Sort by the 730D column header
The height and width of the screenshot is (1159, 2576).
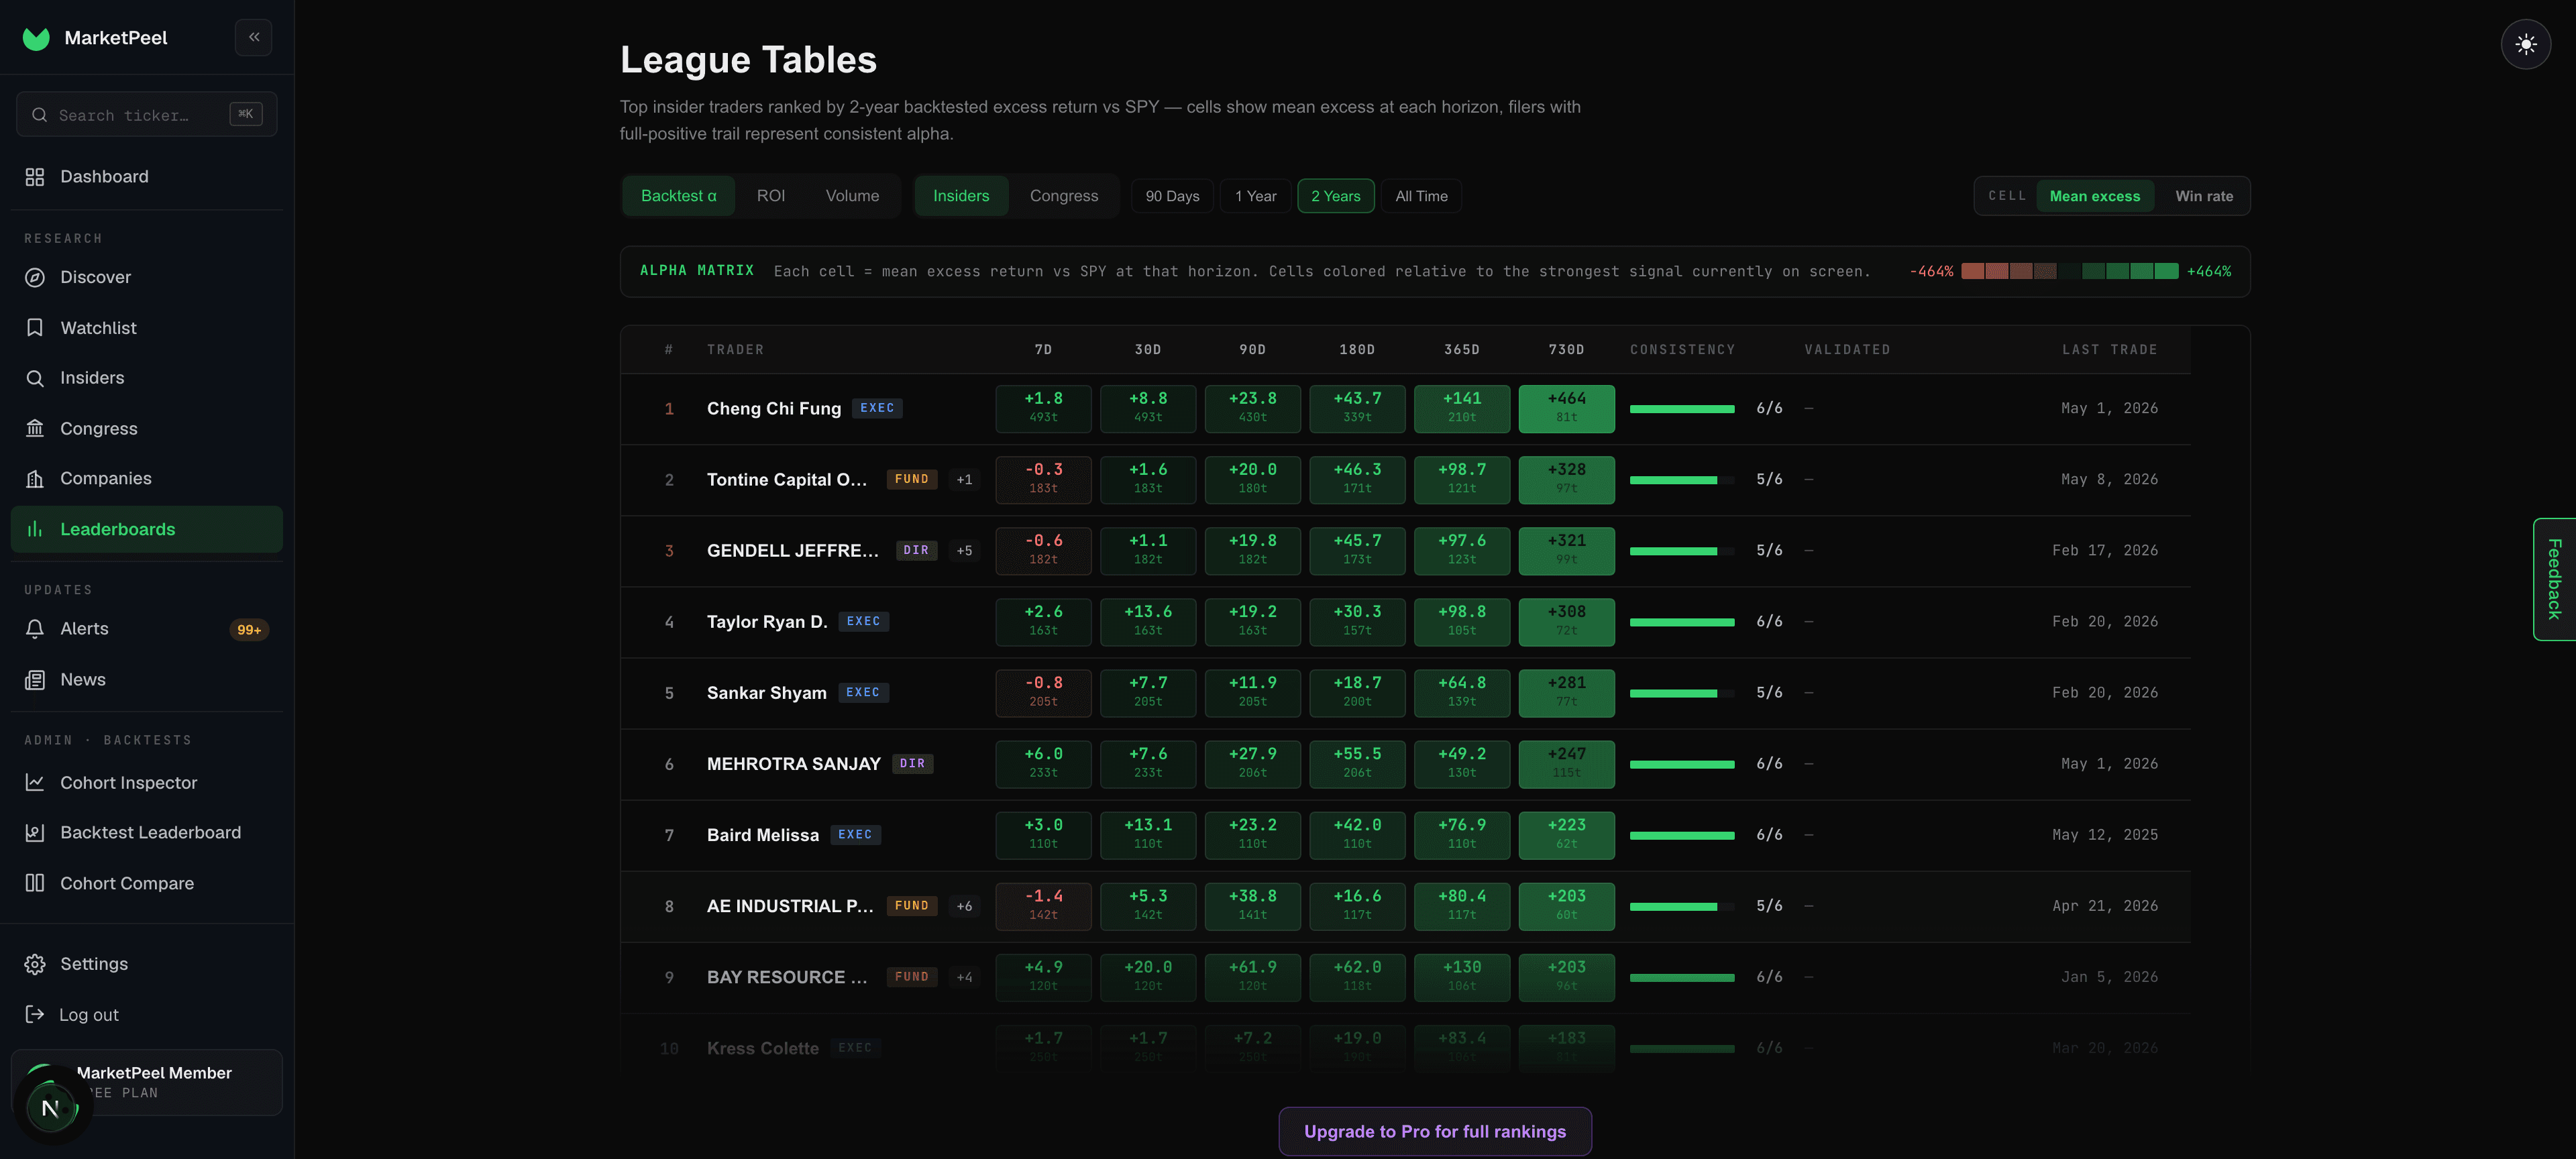[x=1566, y=350]
